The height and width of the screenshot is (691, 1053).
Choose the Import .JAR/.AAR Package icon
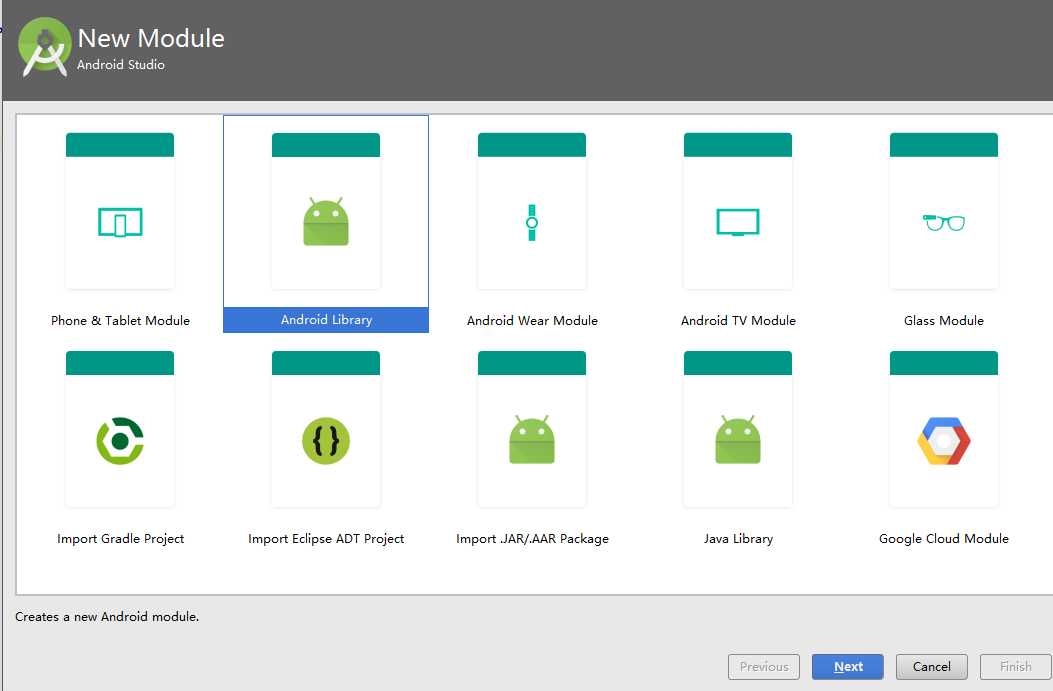tap(532, 440)
